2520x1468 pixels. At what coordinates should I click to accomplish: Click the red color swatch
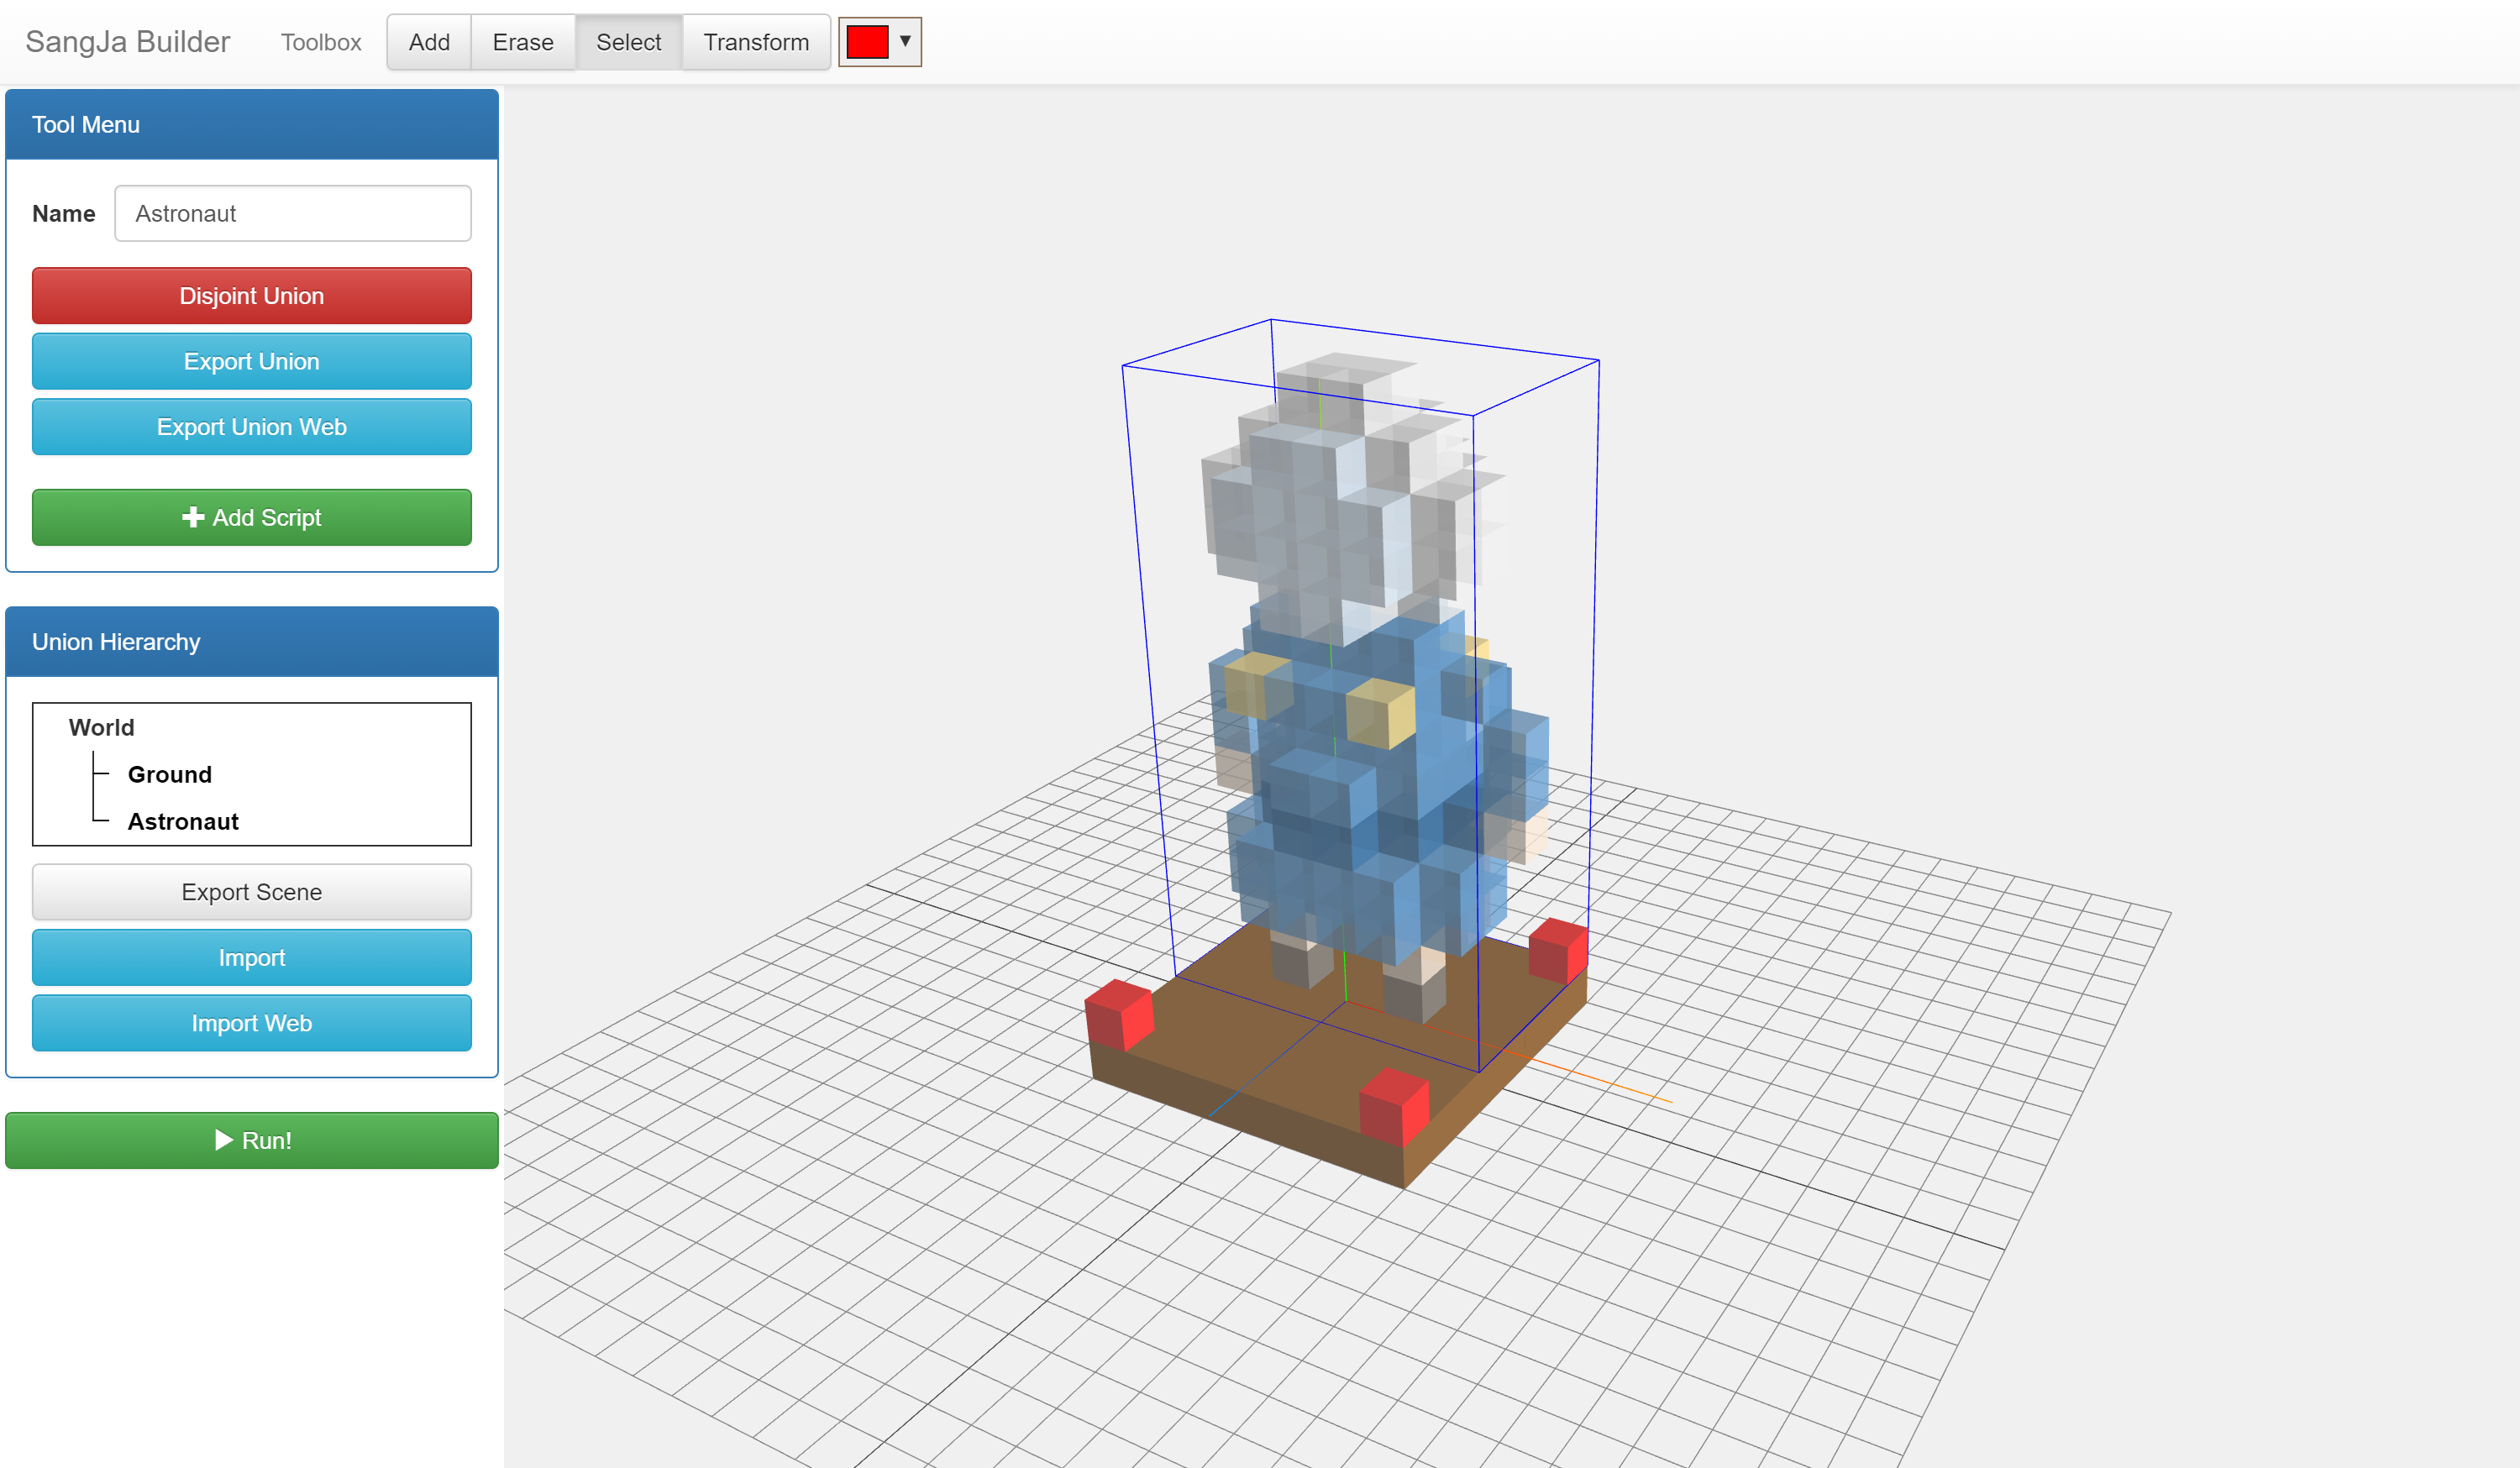point(867,42)
